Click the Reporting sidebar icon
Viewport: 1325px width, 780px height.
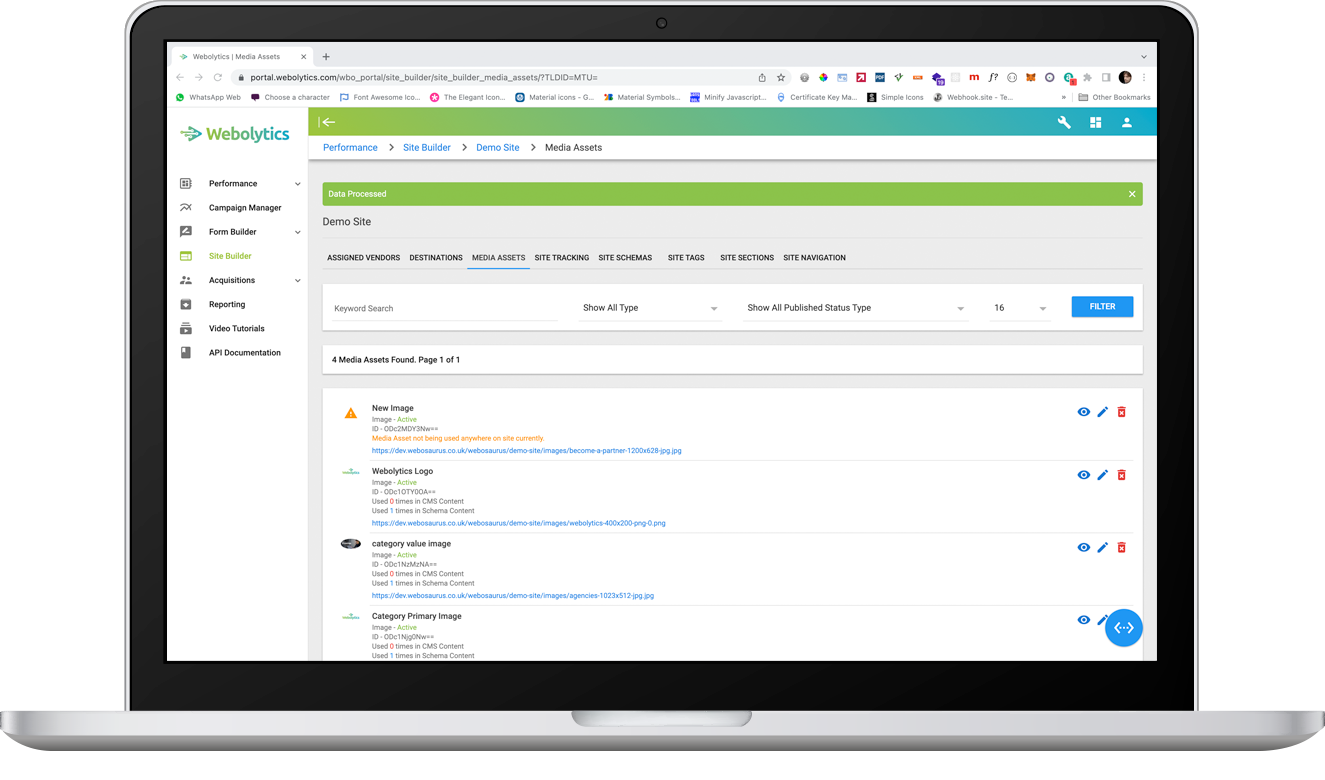coord(185,304)
